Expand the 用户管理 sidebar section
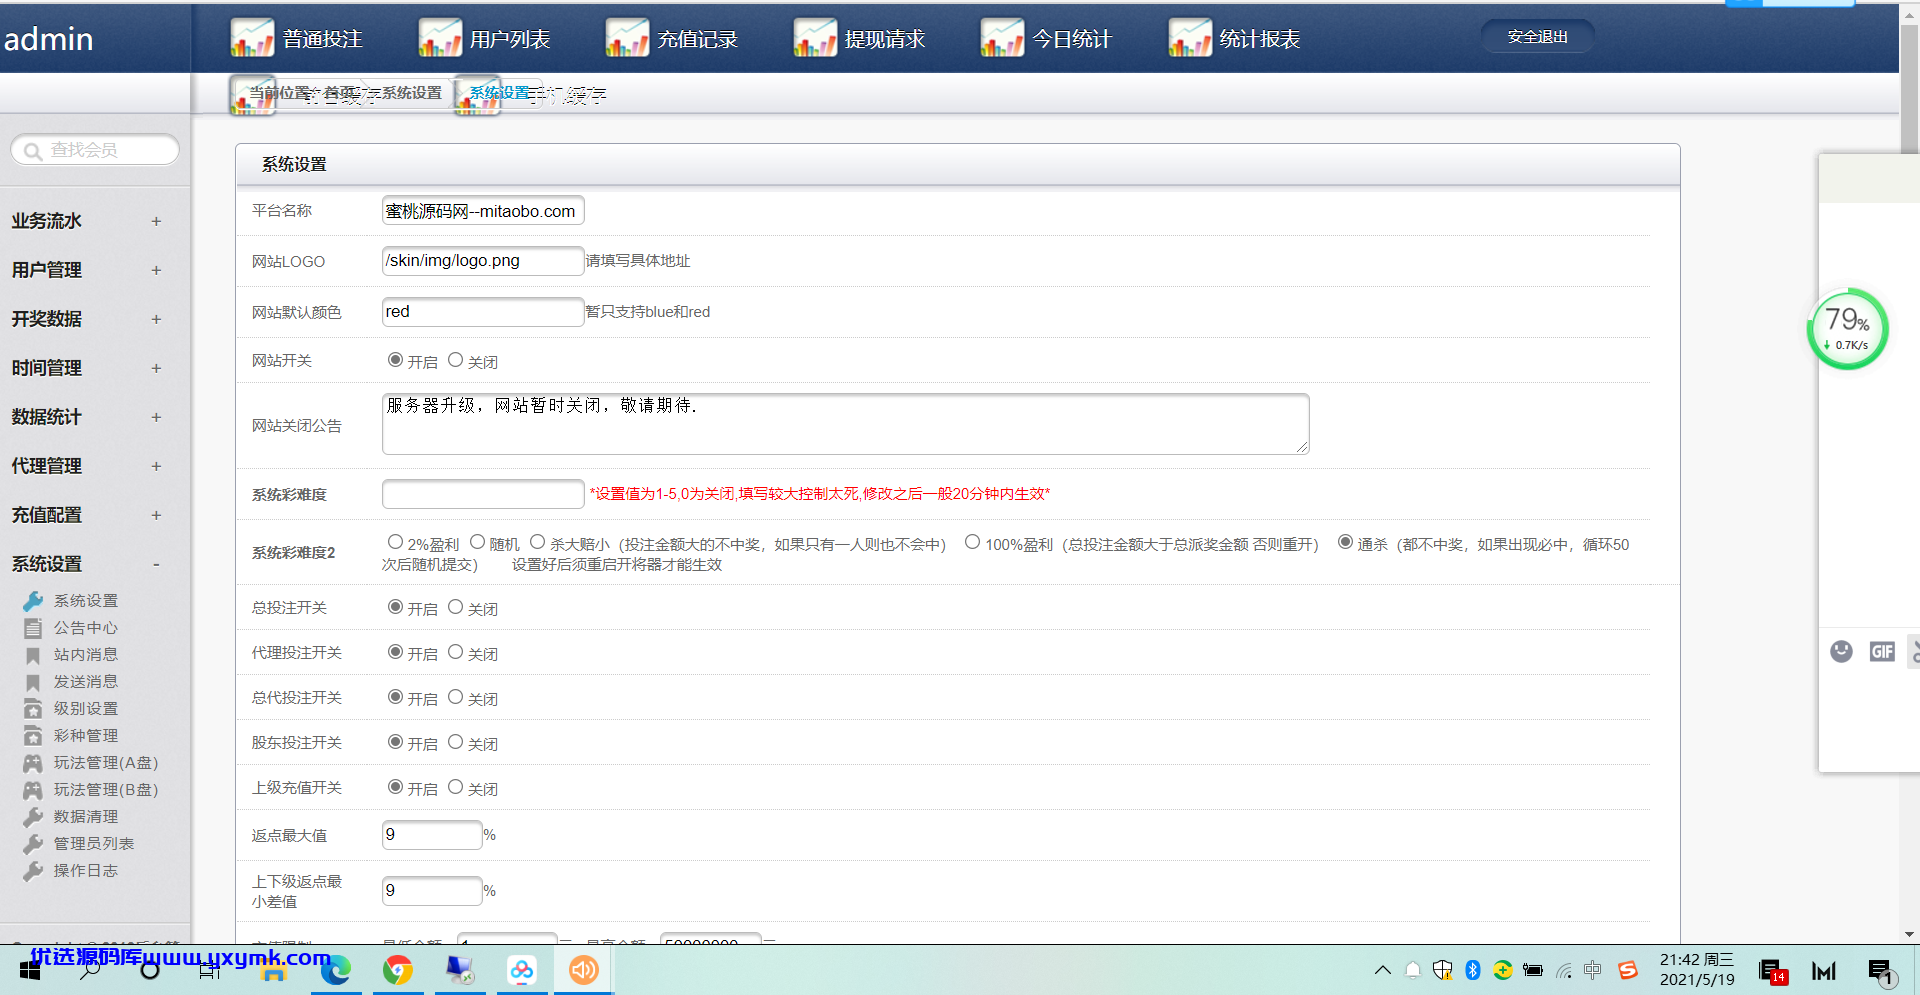This screenshot has width=1920, height=995. pyautogui.click(x=156, y=270)
